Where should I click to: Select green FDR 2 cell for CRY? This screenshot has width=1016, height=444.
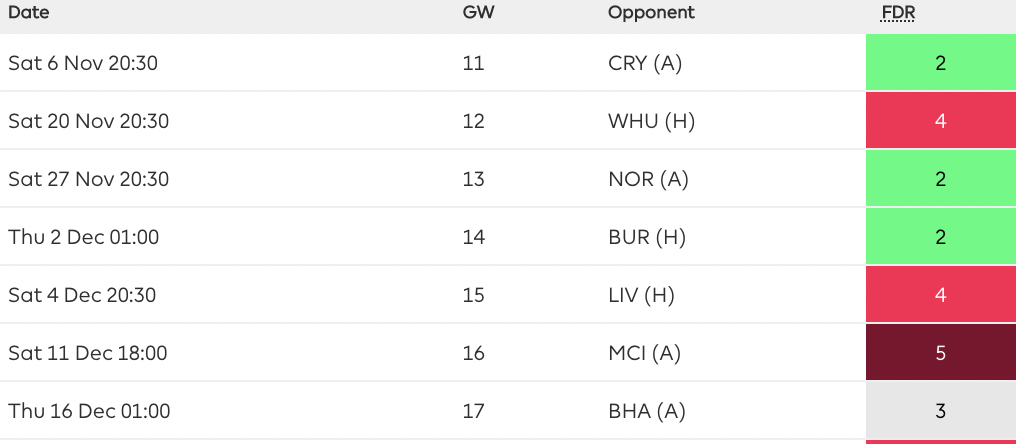coord(940,63)
